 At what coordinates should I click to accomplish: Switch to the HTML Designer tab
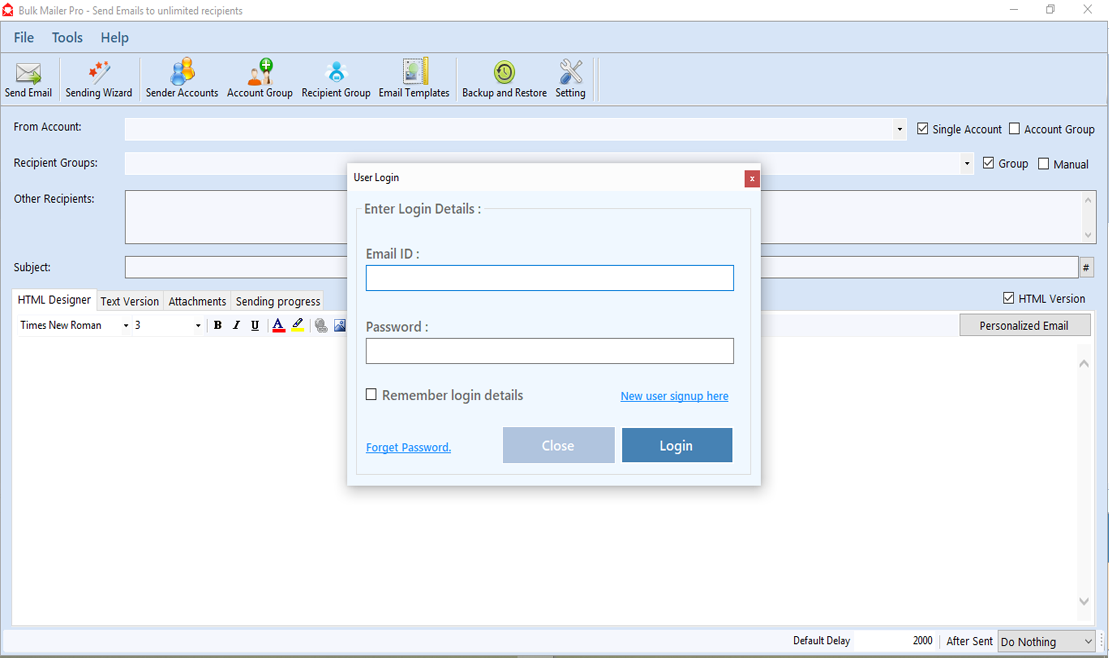(x=54, y=300)
